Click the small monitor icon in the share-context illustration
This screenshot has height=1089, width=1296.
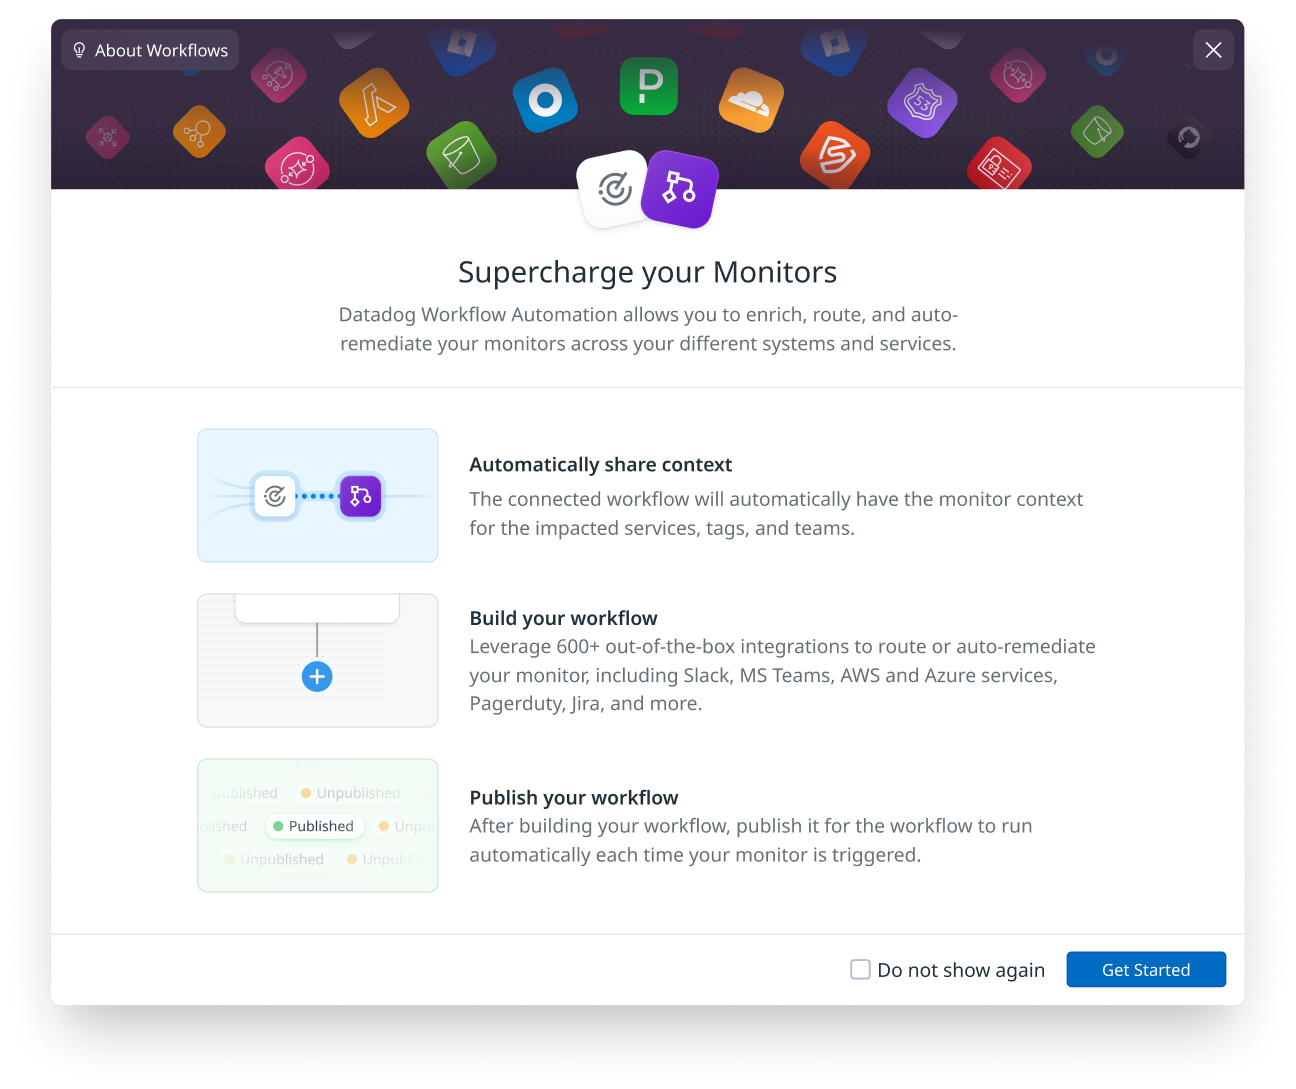pyautogui.click(x=275, y=496)
